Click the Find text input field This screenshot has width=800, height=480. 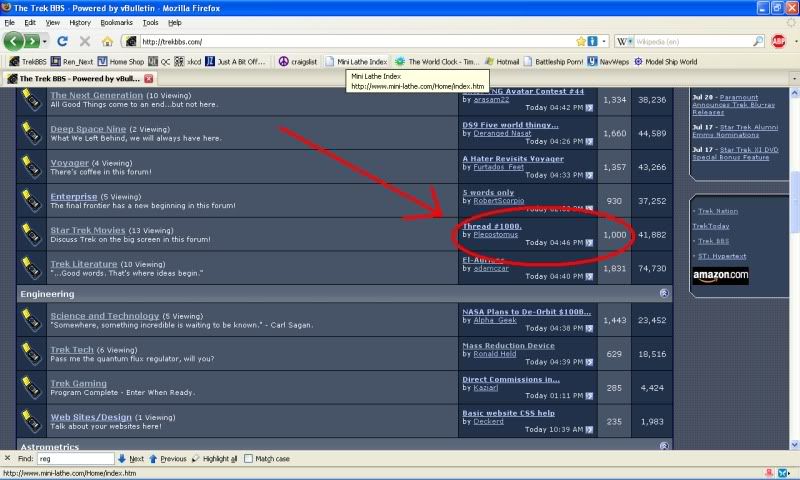(x=76, y=459)
